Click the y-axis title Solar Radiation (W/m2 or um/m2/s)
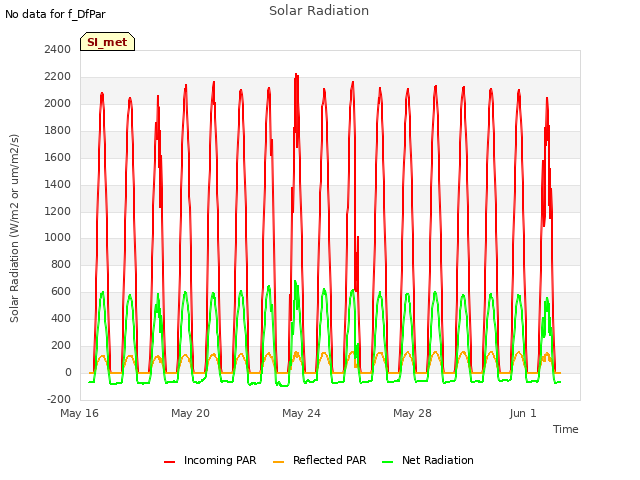The height and width of the screenshot is (480, 640). click(x=14, y=228)
